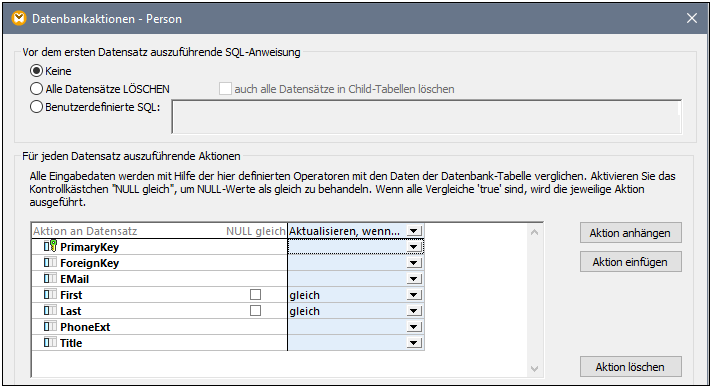Select Alle Datensätze LÖSCHEN radio option
The image size is (712, 388).
click(36, 89)
